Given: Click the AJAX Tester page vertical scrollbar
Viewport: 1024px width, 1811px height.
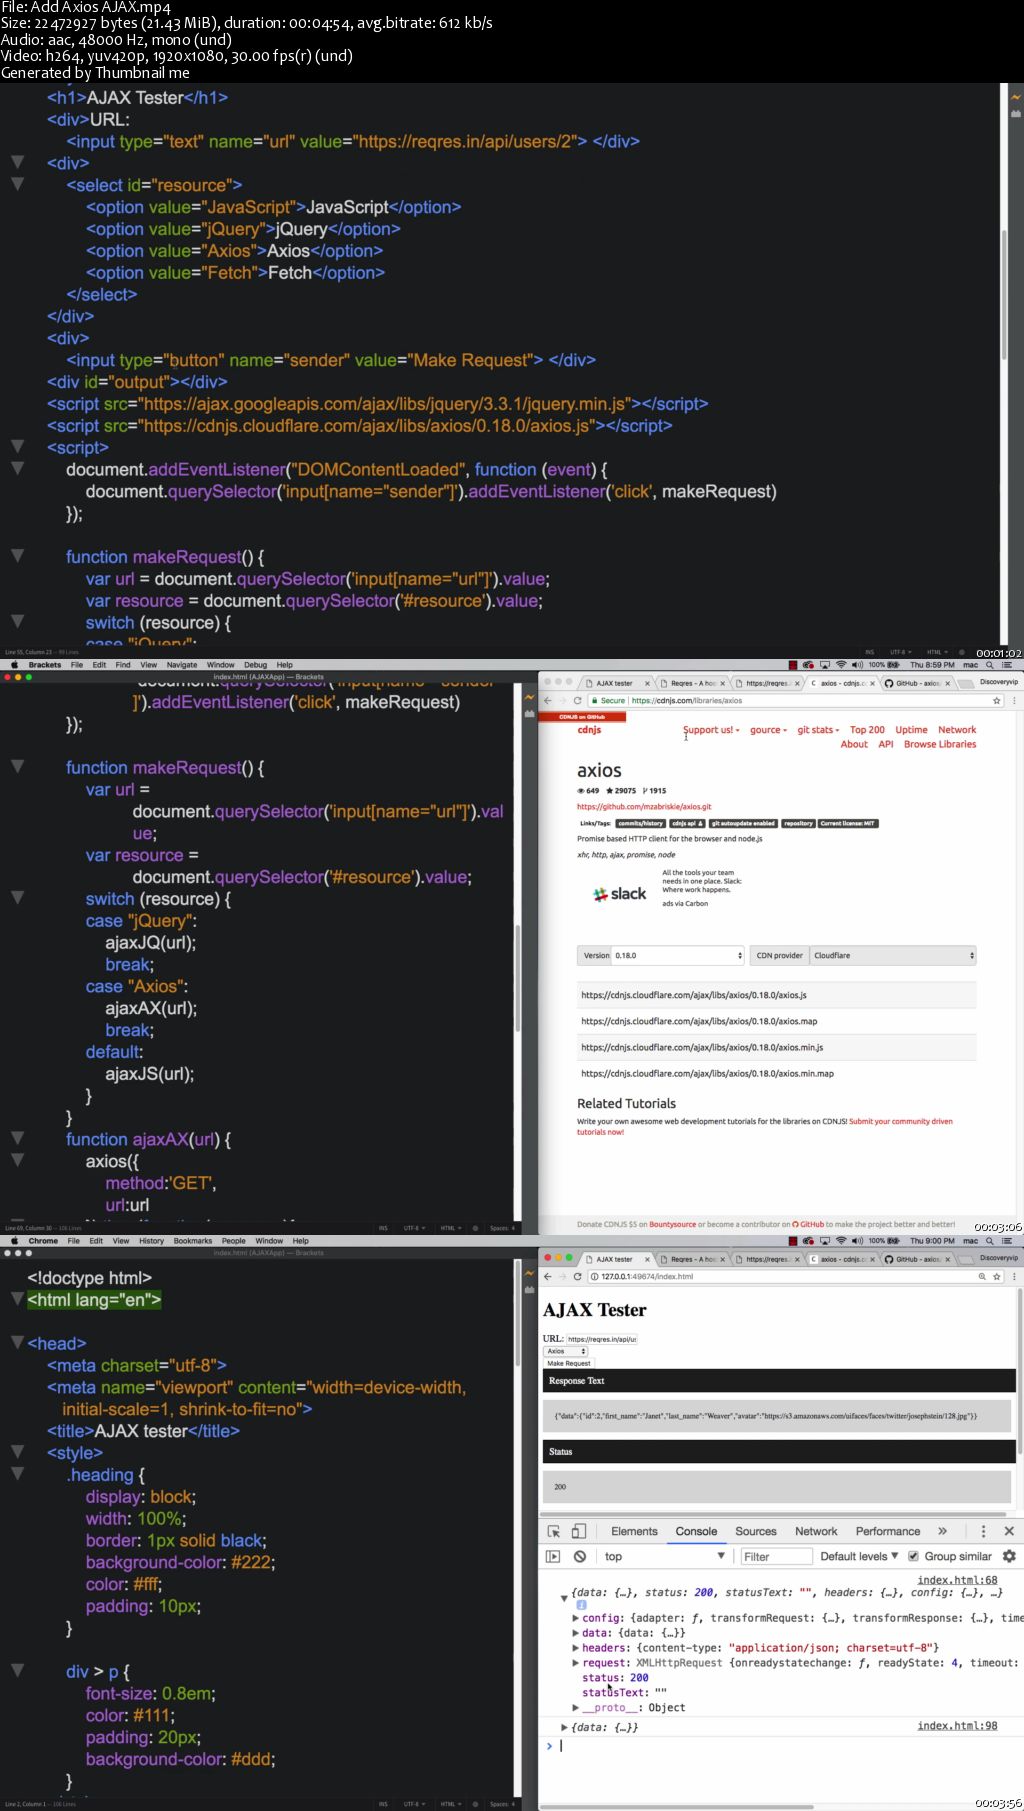Looking at the screenshot, I should [x=1019, y=1371].
